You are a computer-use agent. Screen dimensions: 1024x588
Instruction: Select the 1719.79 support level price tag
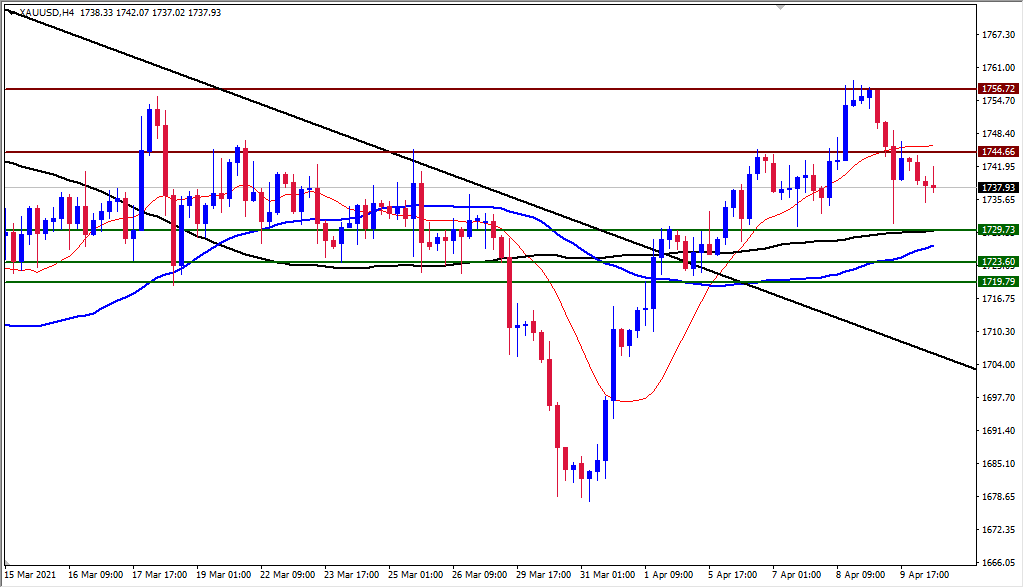click(x=999, y=282)
